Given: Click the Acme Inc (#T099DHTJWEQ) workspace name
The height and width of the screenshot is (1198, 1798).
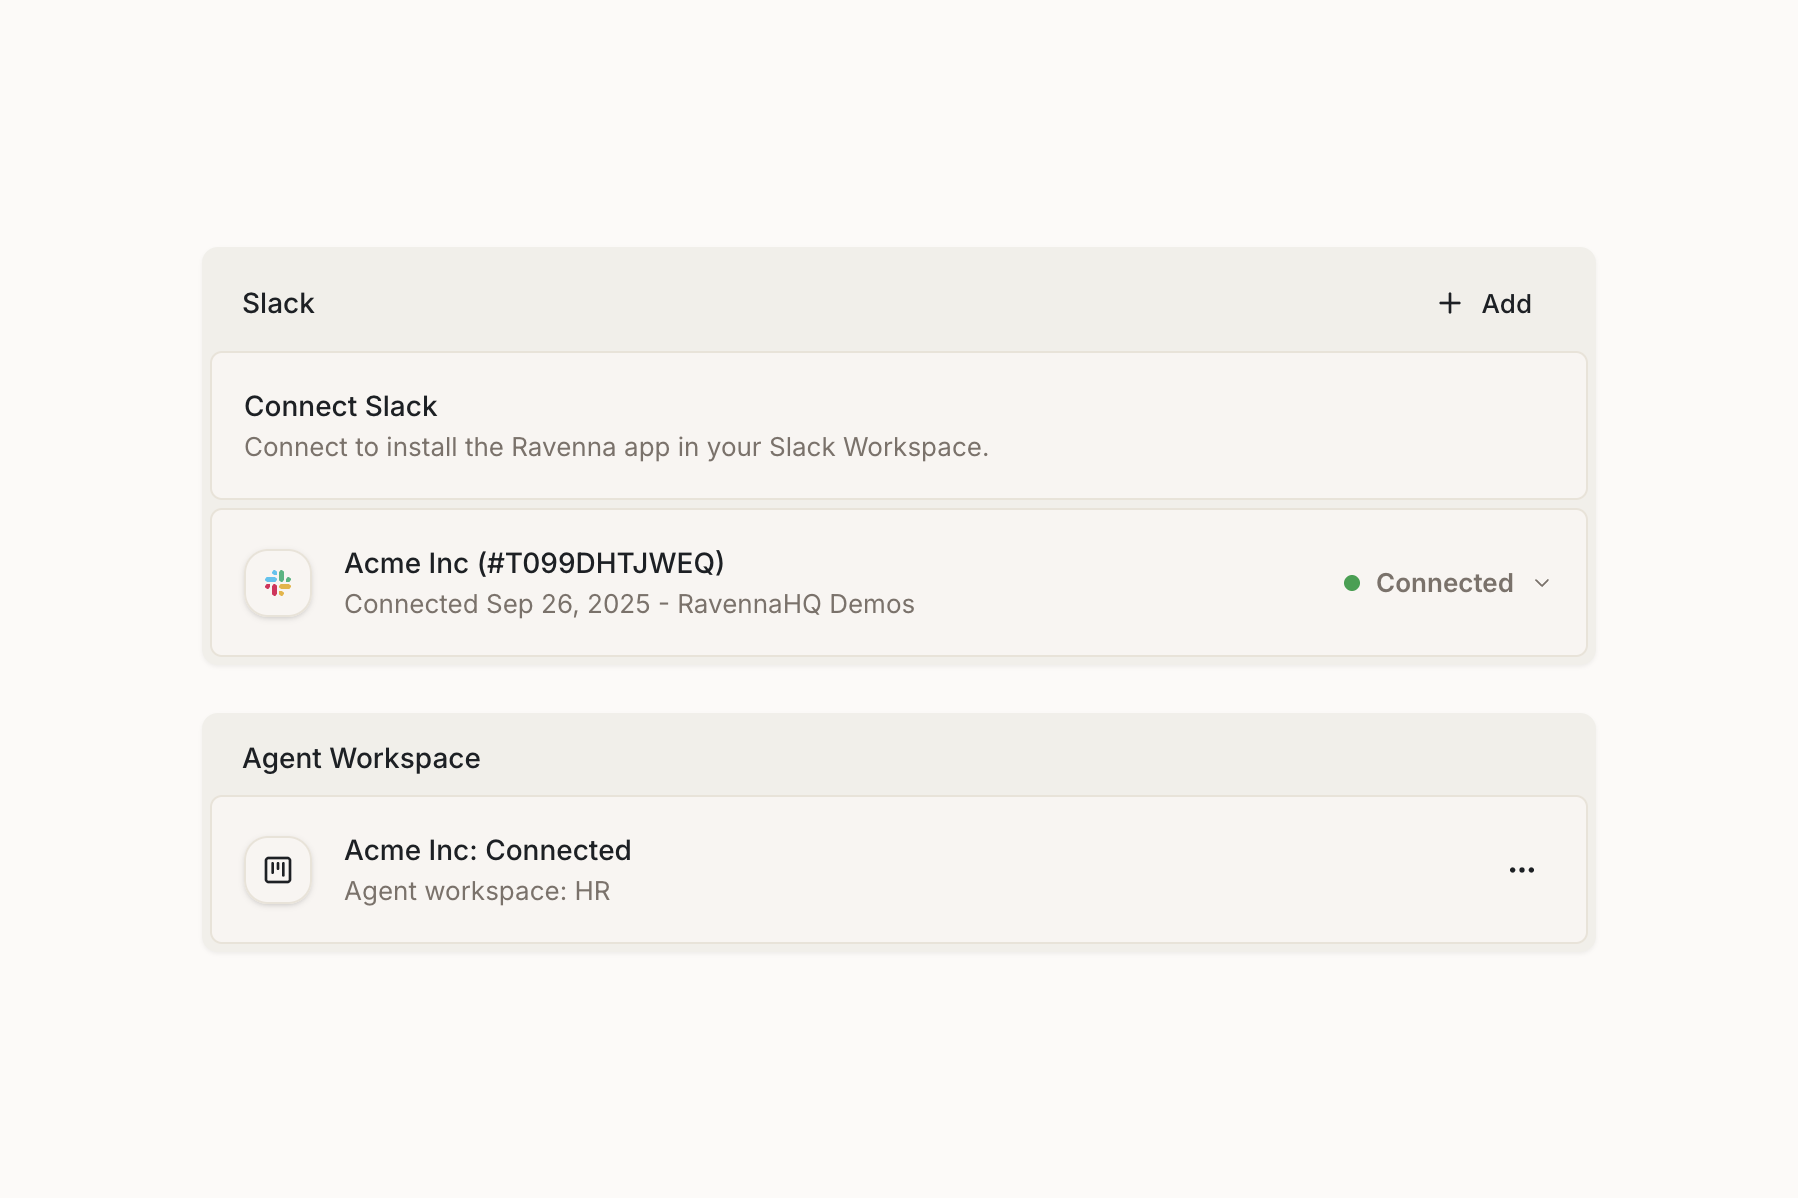Looking at the screenshot, I should (x=534, y=563).
